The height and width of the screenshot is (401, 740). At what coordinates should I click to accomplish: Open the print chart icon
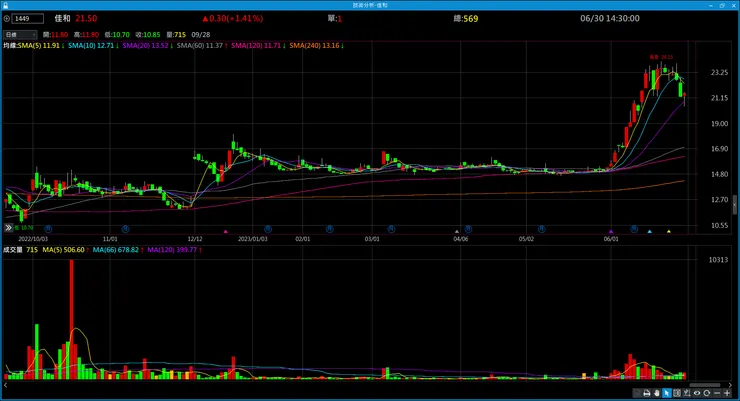click(647, 393)
